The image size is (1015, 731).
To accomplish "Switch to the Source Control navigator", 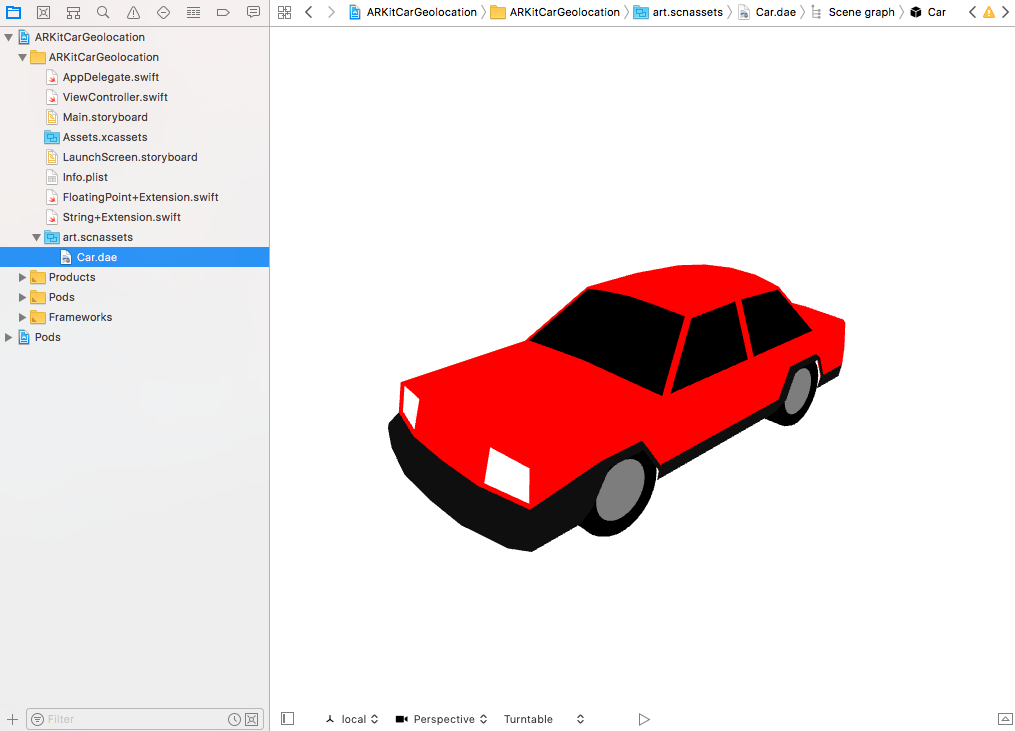I will (43, 12).
